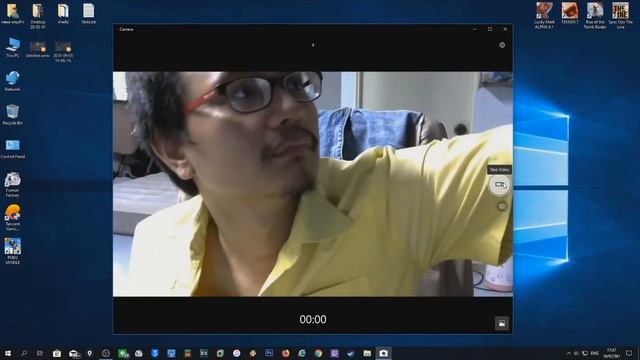Launch the Rise of the Tomb Raider shortcut
Viewport: 640px width, 360px height.
click(x=595, y=16)
